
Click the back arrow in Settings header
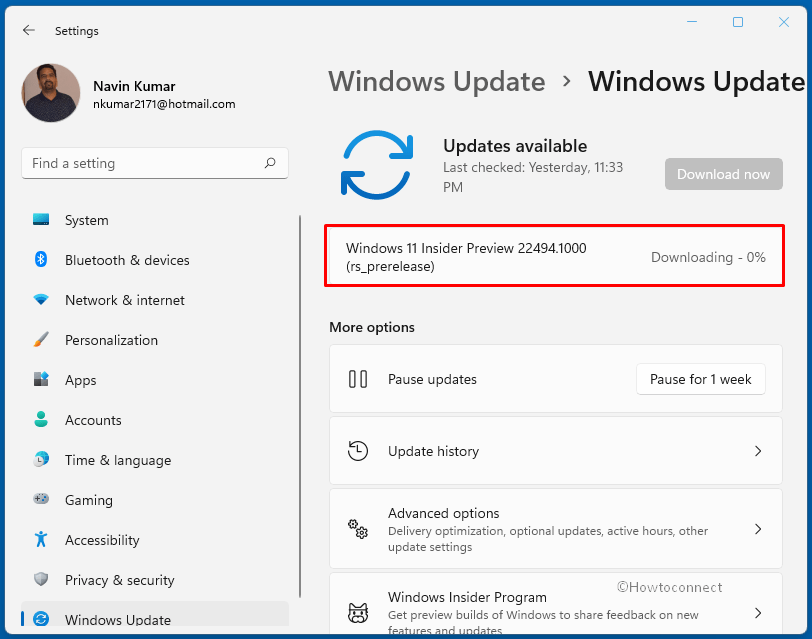tap(29, 30)
